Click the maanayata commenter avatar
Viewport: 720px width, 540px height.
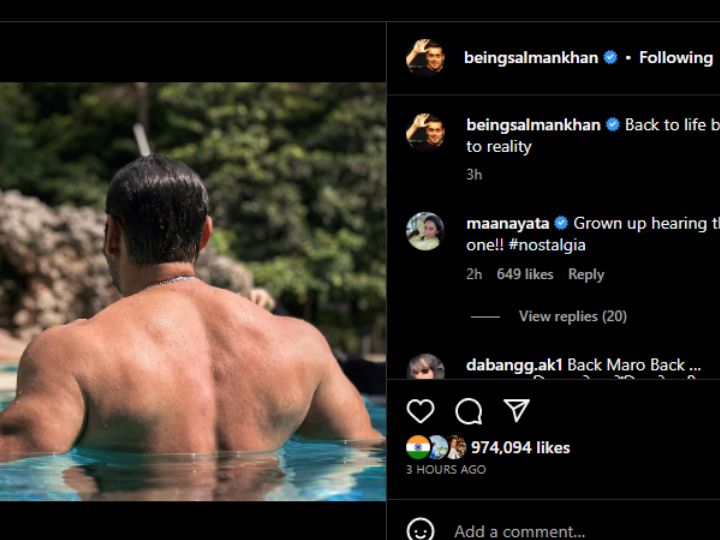425,232
